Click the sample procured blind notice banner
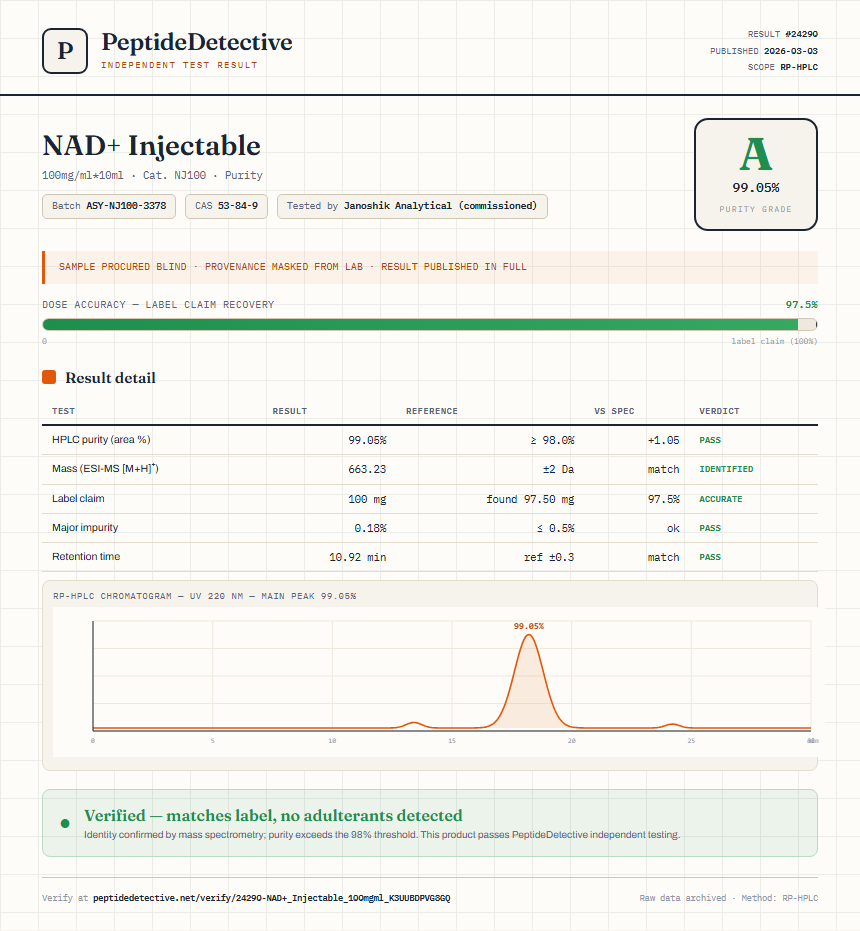Image resolution: width=860 pixels, height=931 pixels. (430, 267)
